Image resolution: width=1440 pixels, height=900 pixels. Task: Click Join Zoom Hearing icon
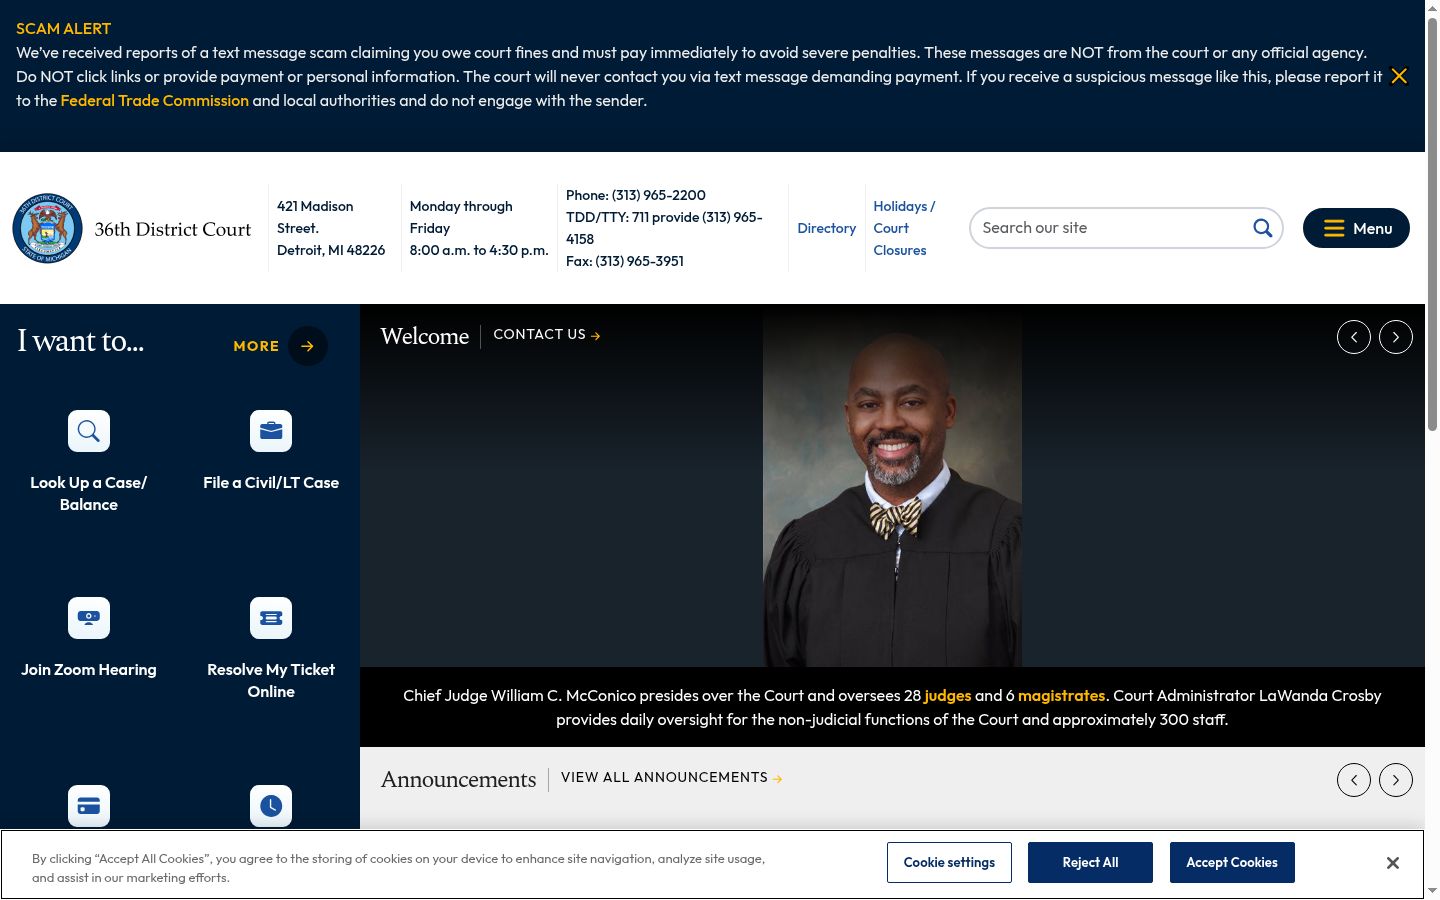pyautogui.click(x=89, y=618)
